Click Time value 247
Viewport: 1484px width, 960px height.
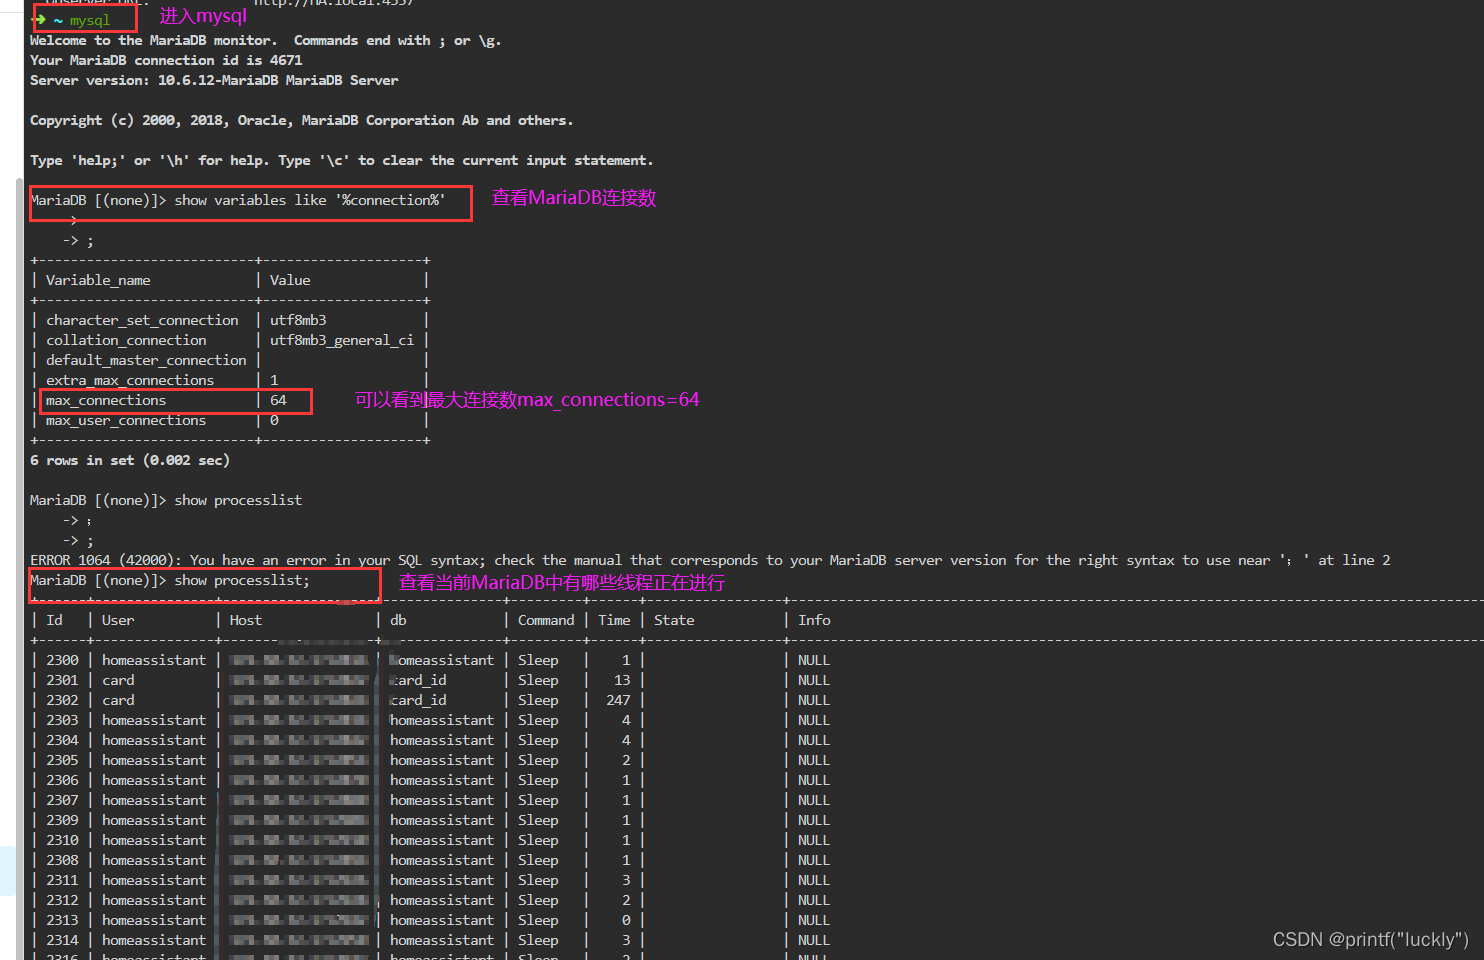pyautogui.click(x=618, y=700)
